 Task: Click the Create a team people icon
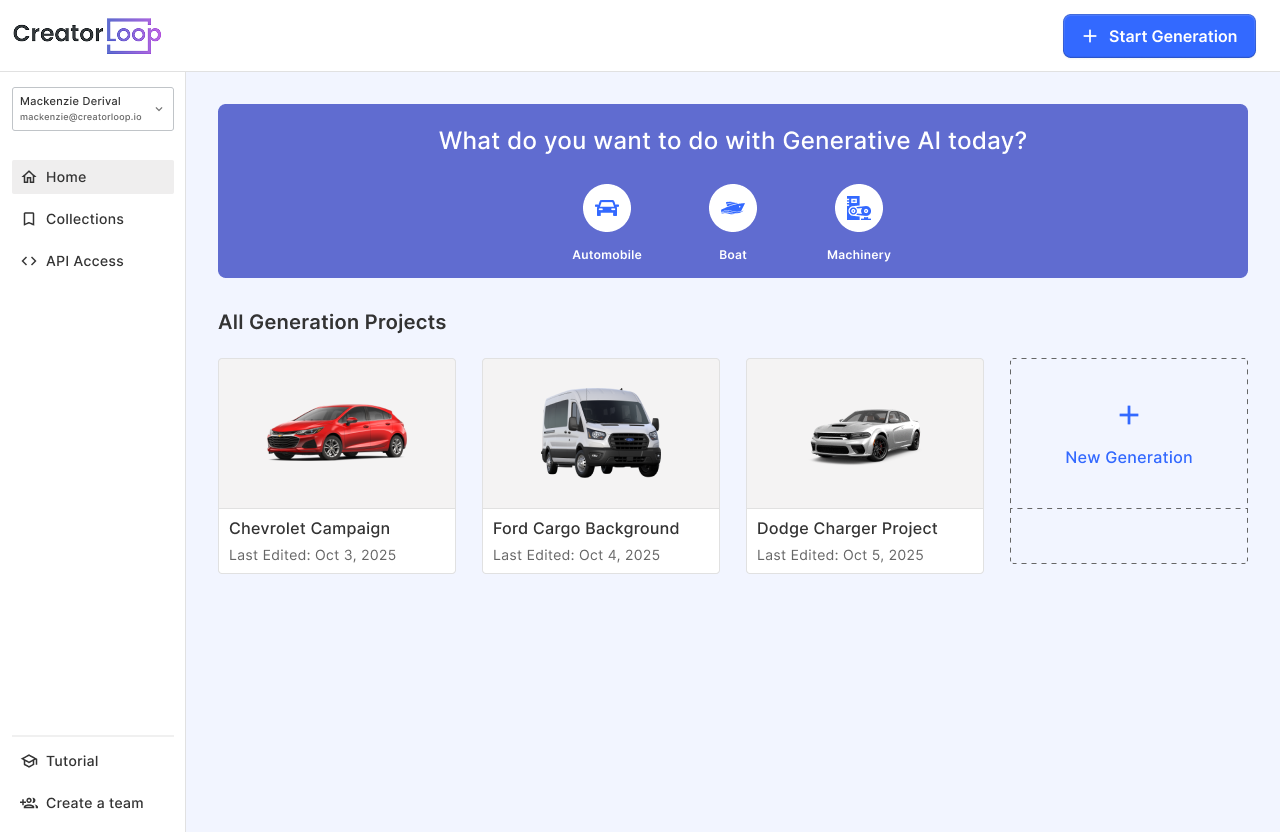point(29,803)
